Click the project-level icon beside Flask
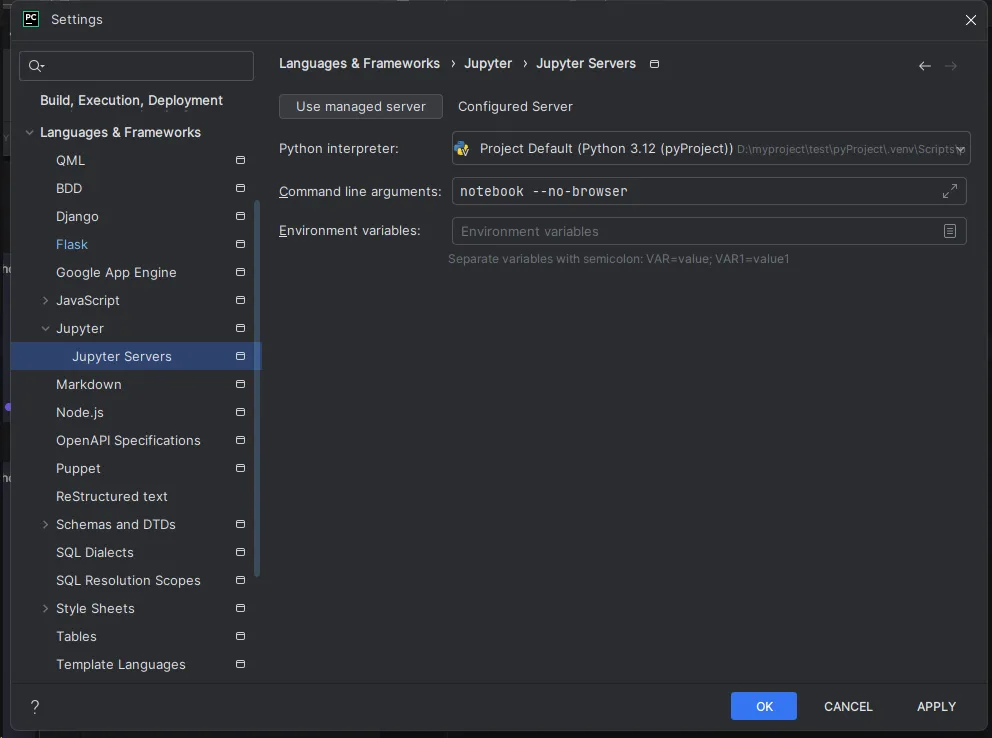 240,244
